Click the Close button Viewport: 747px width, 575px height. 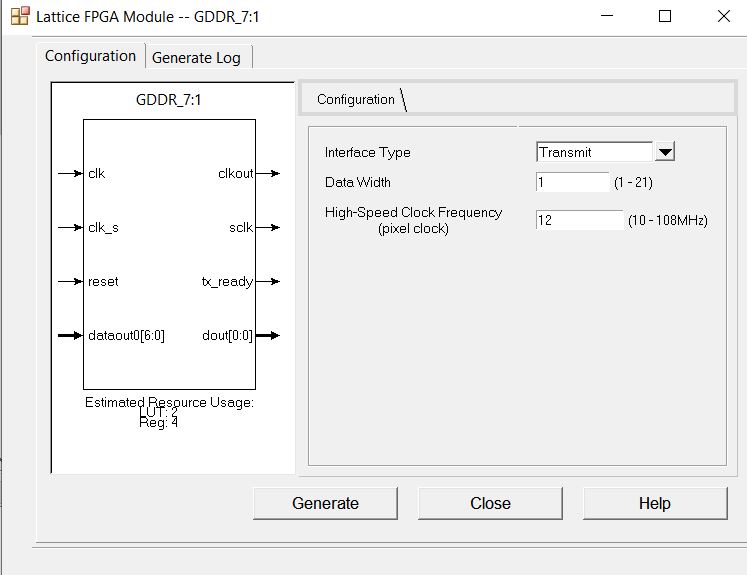(x=490, y=503)
